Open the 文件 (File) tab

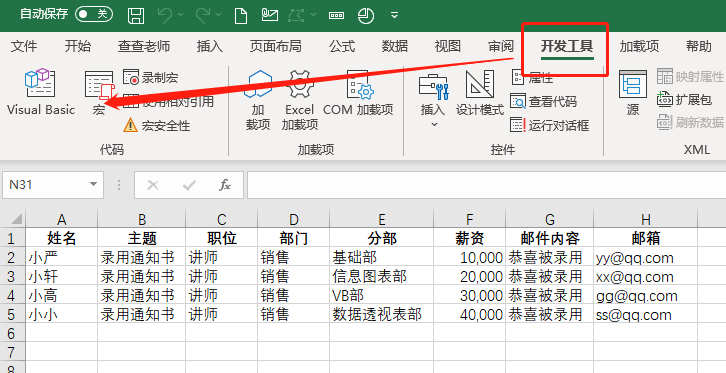click(x=24, y=46)
